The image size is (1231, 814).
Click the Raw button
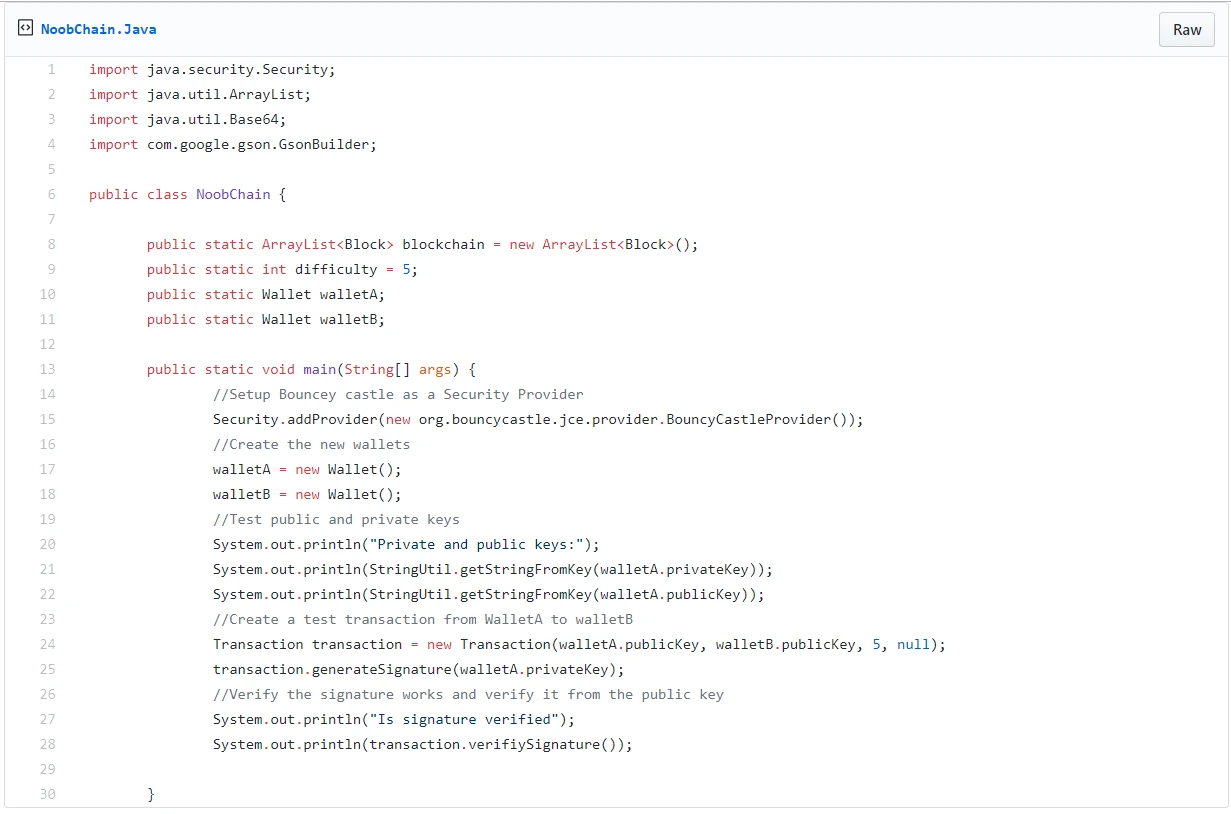pos(1187,29)
